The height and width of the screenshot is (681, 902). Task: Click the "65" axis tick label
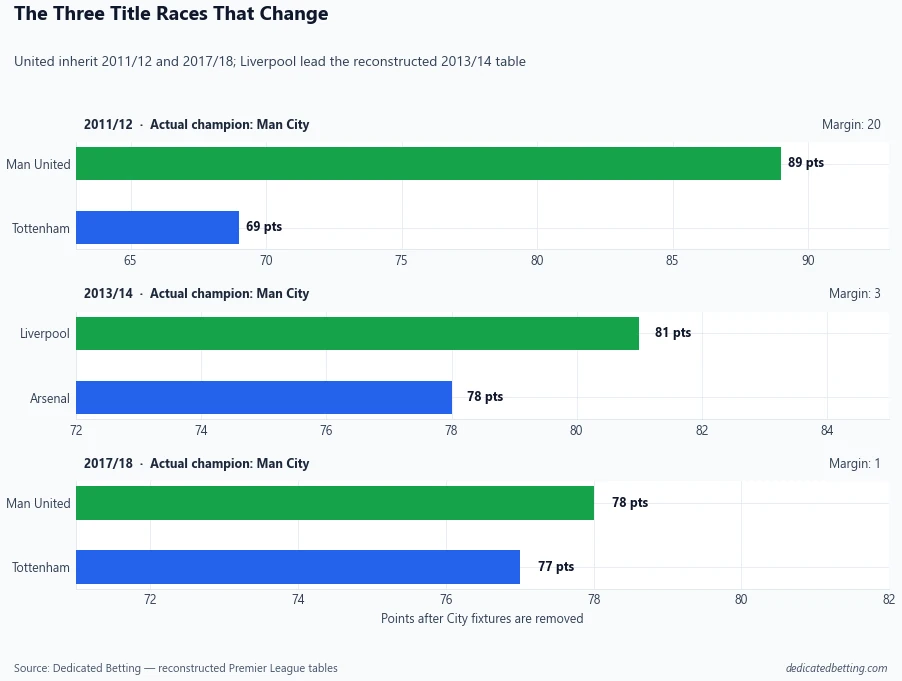point(130,261)
